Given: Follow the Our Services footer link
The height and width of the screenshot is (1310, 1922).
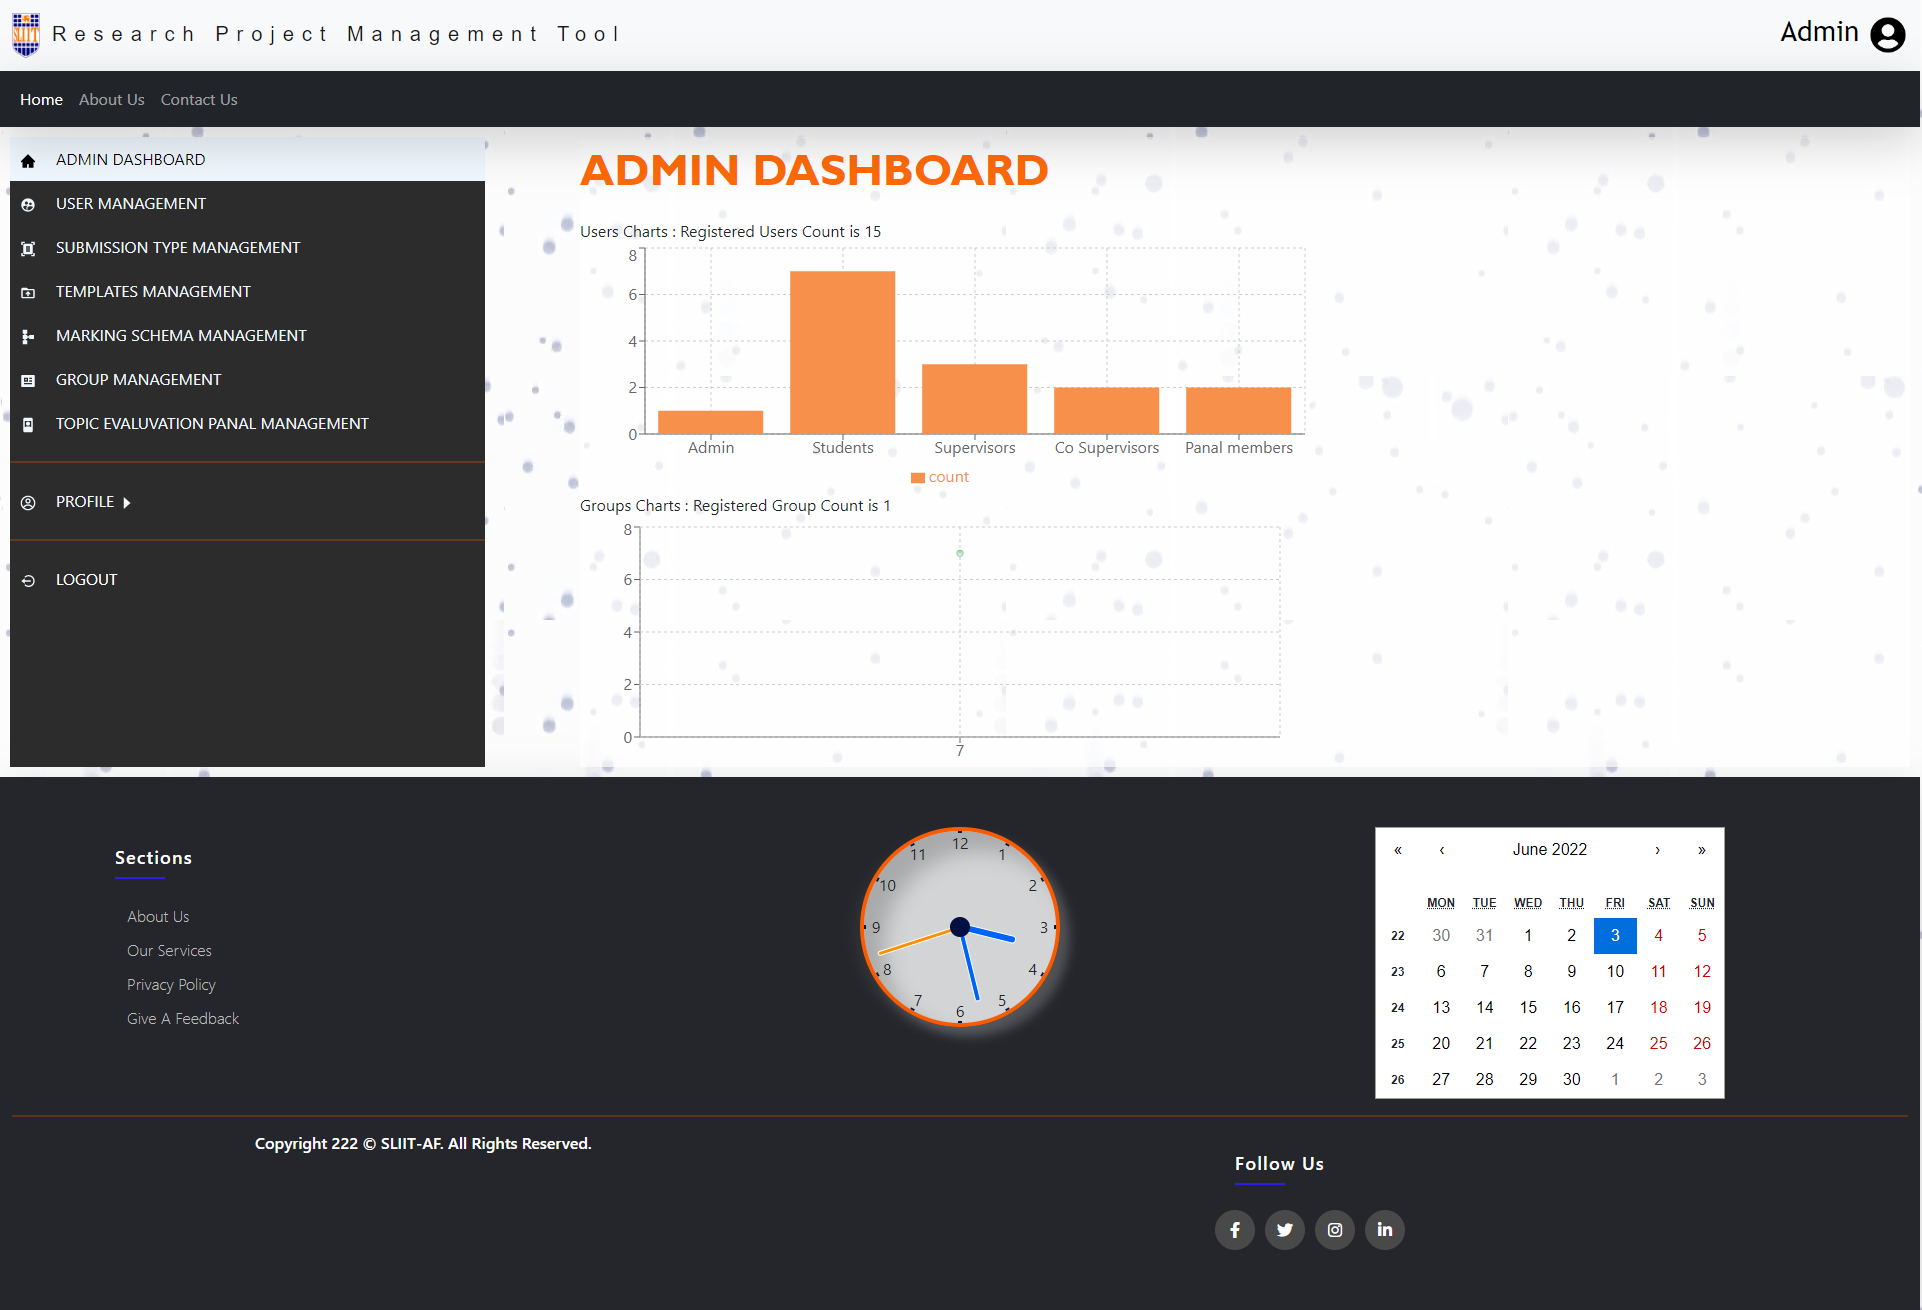Looking at the screenshot, I should tap(169, 951).
